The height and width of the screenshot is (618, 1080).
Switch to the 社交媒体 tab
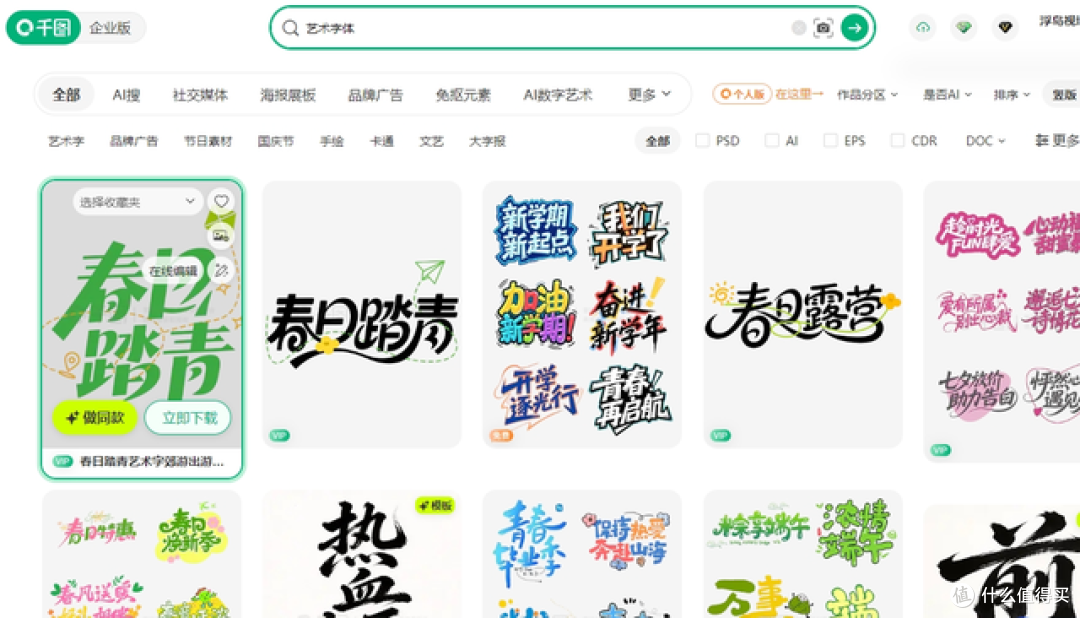200,94
